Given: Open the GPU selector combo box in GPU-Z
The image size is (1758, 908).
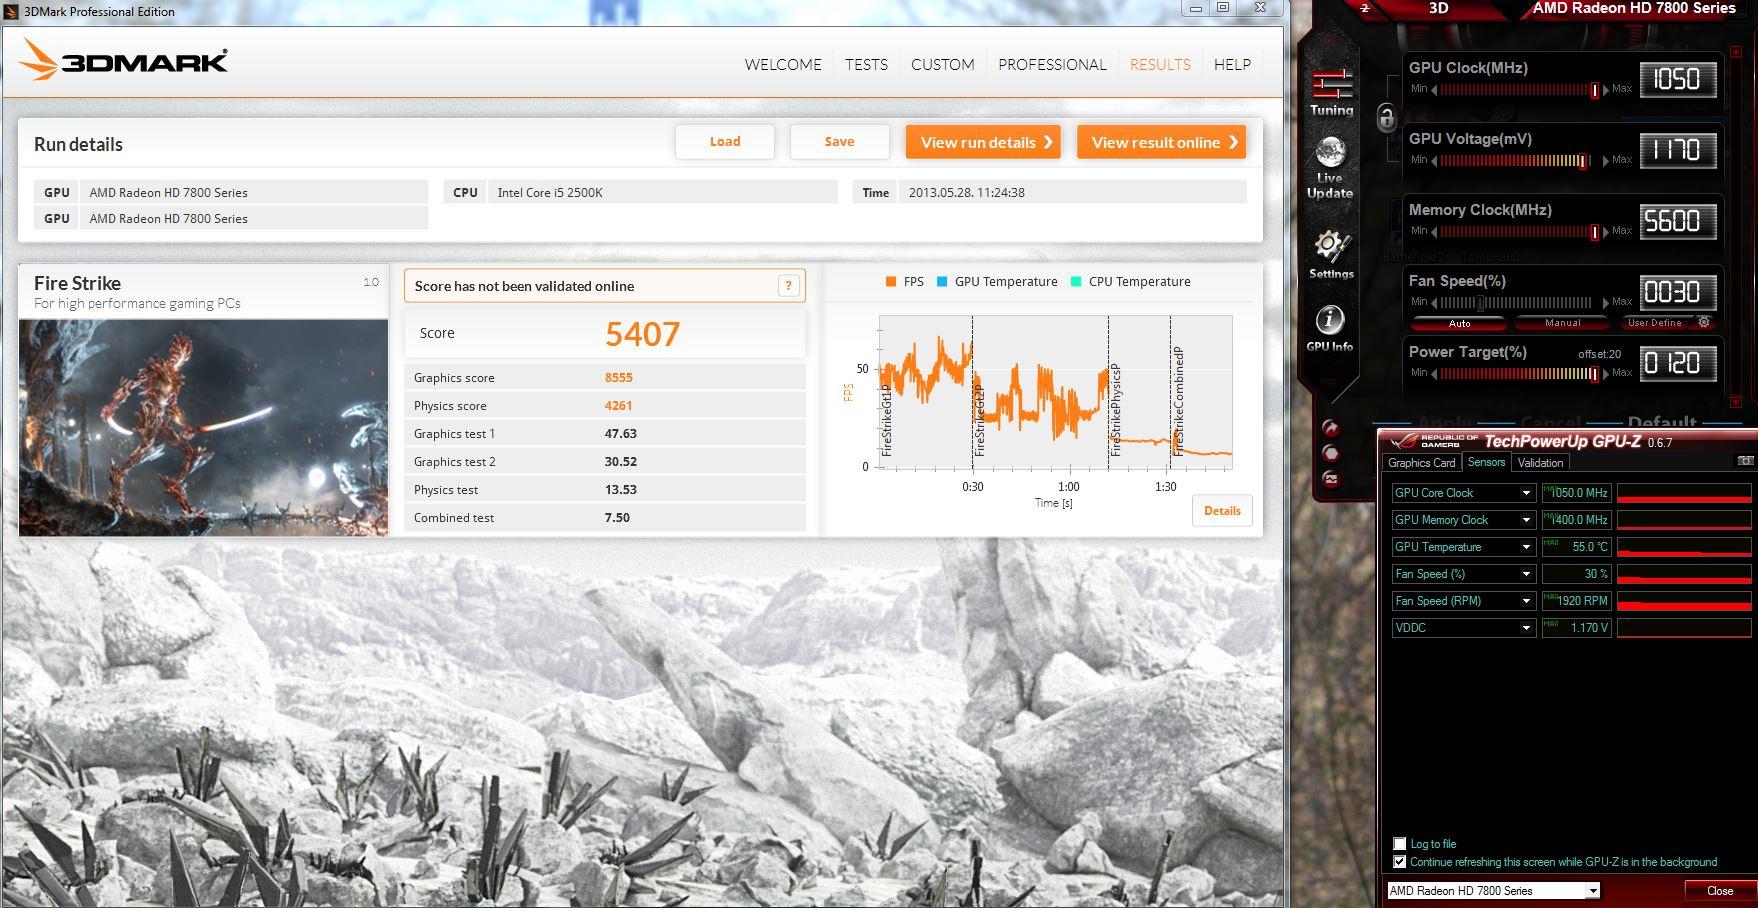Looking at the screenshot, I should pyautogui.click(x=1493, y=890).
